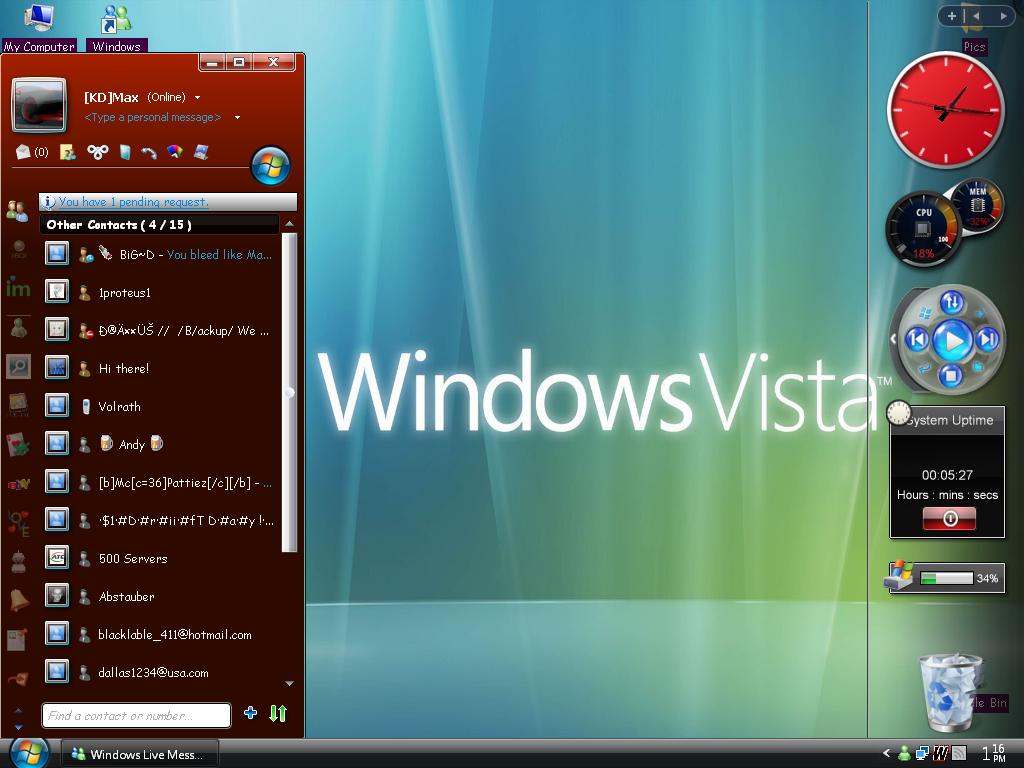Open the three-ring sharing icon in Messenger toolbar
The image size is (1024, 768).
coord(98,152)
